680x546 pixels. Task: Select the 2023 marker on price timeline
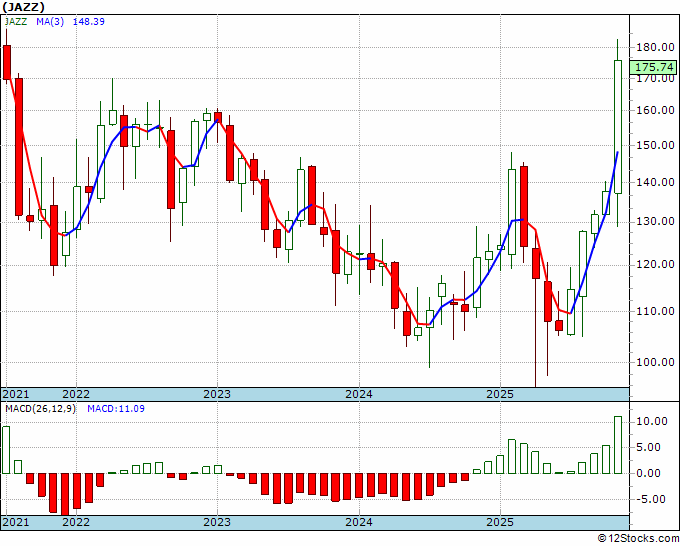point(217,394)
